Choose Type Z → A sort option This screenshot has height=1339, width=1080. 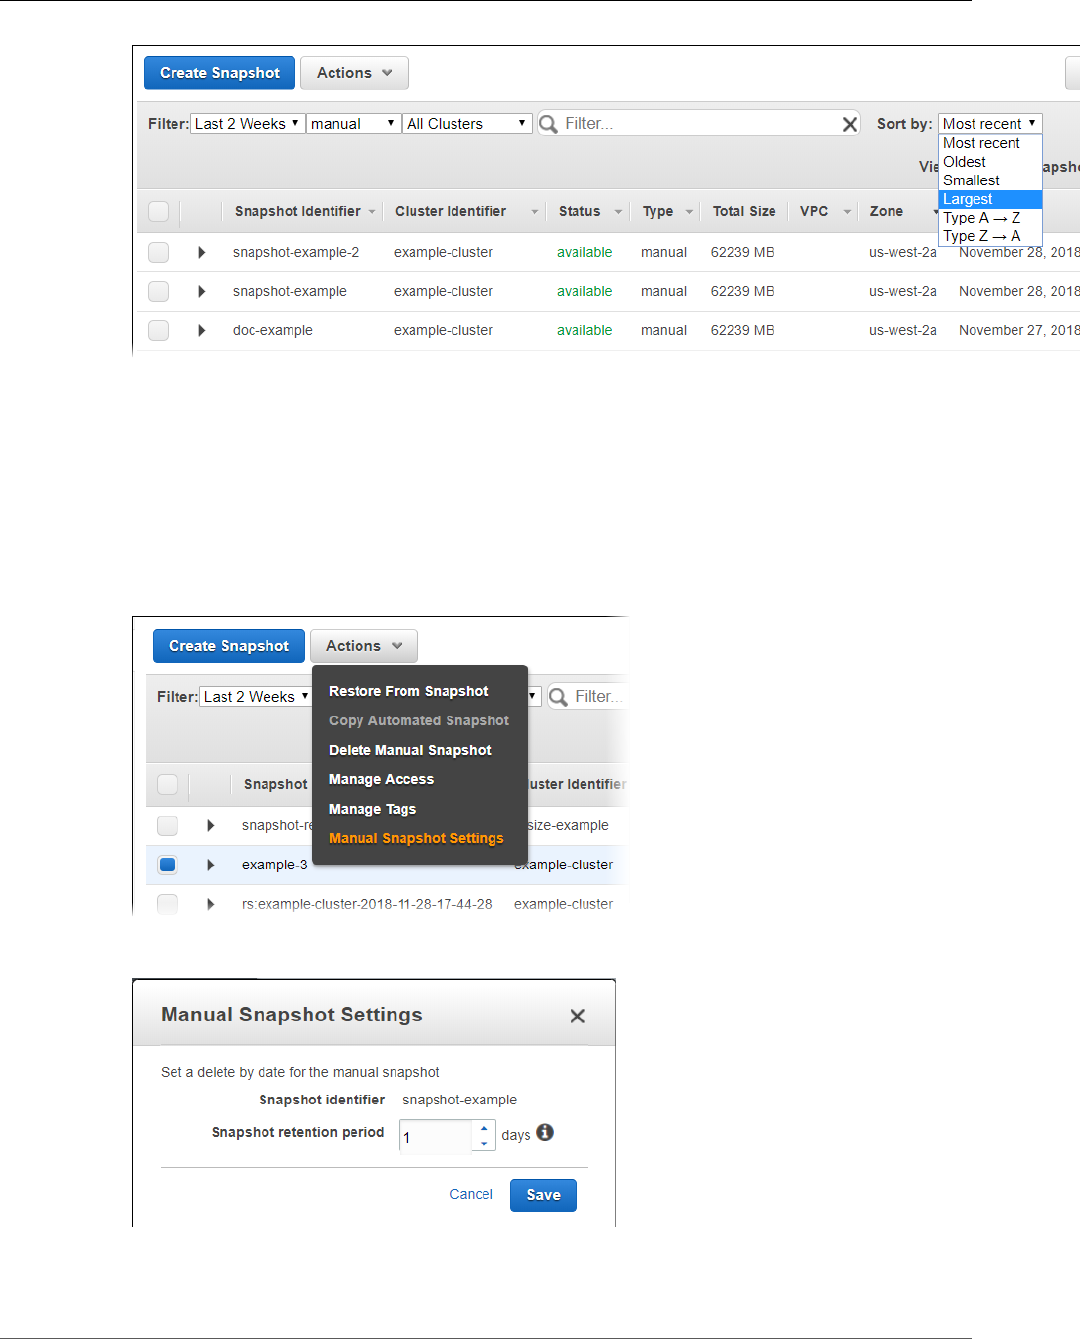coord(990,236)
